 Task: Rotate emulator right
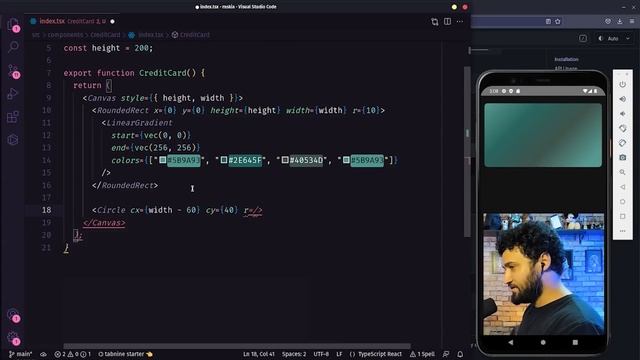pyautogui.click(x=622, y=143)
